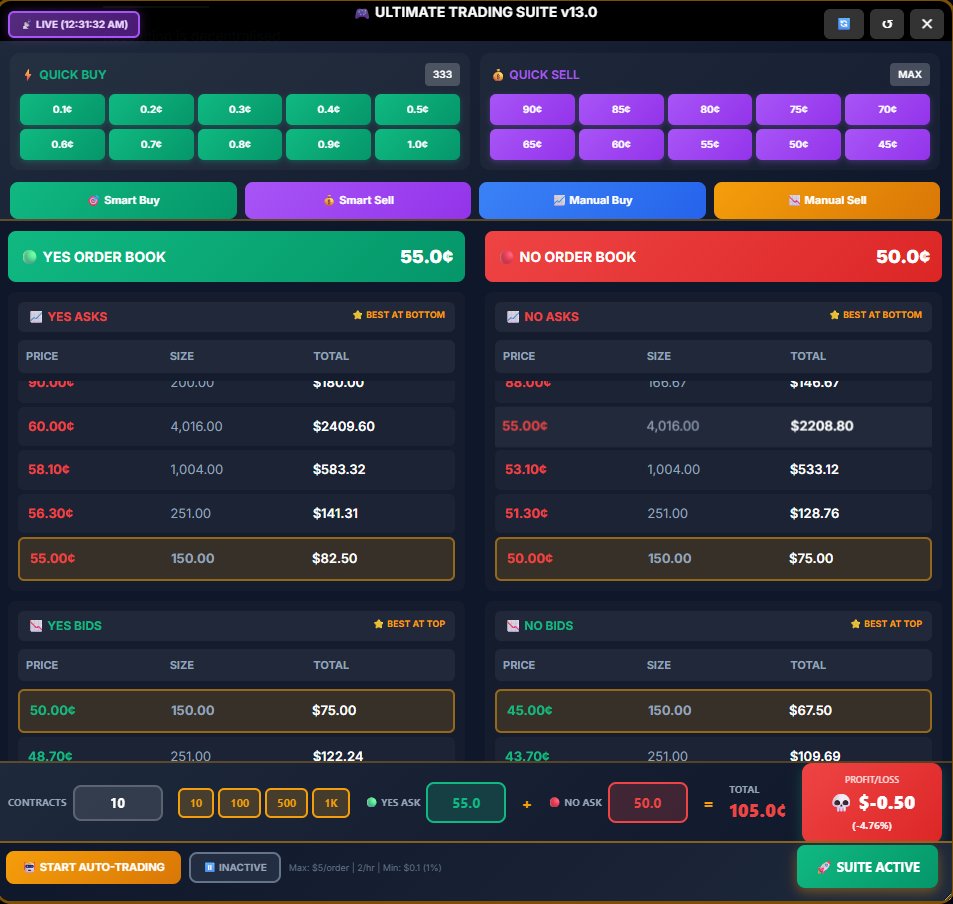Quick sell at 55¢

click(x=710, y=145)
